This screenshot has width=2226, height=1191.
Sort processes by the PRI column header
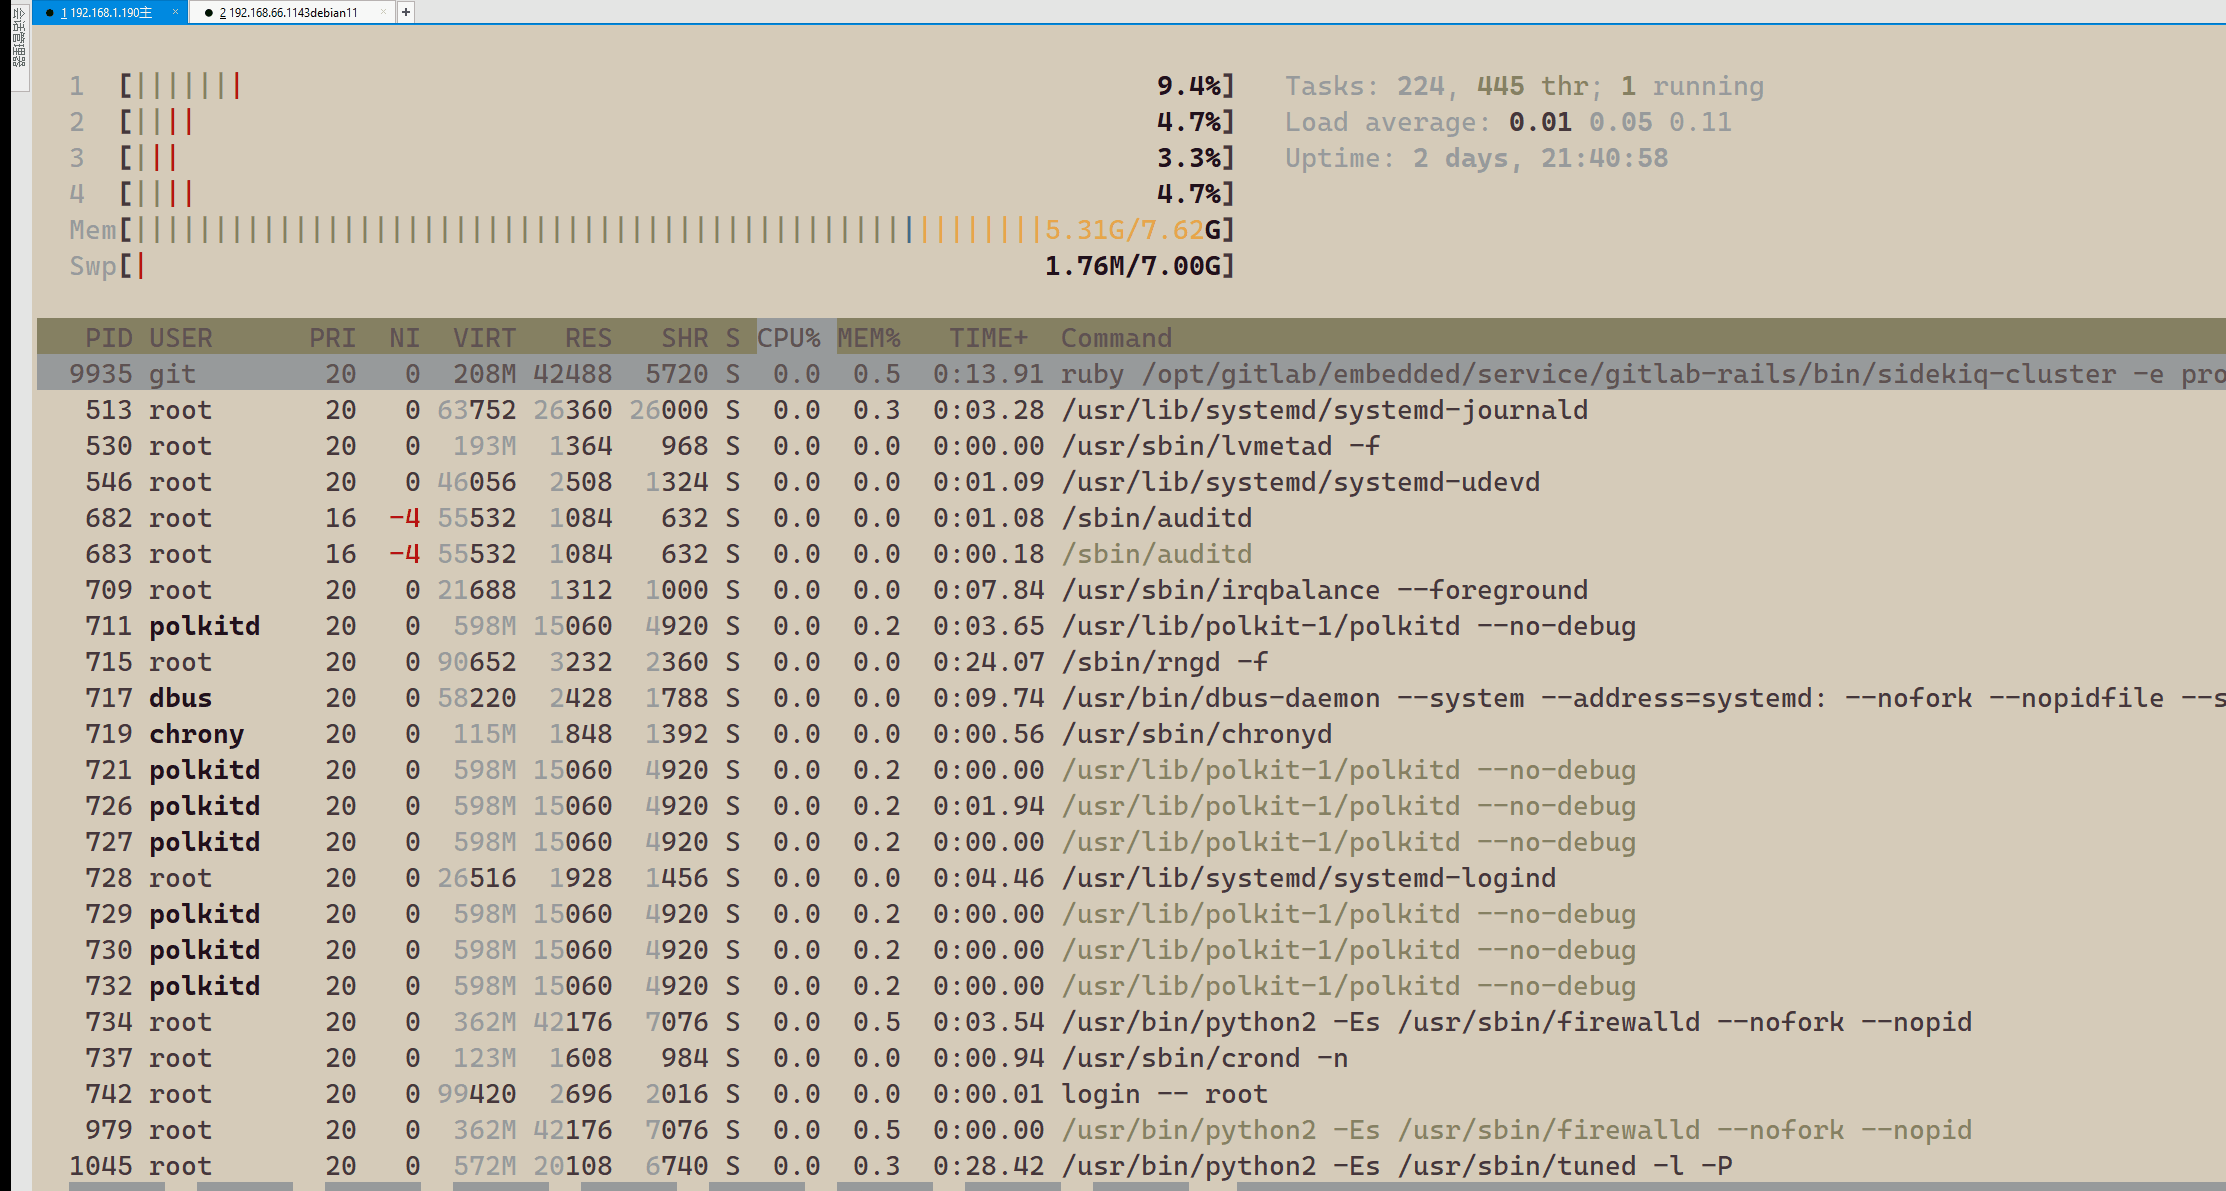pos(332,338)
